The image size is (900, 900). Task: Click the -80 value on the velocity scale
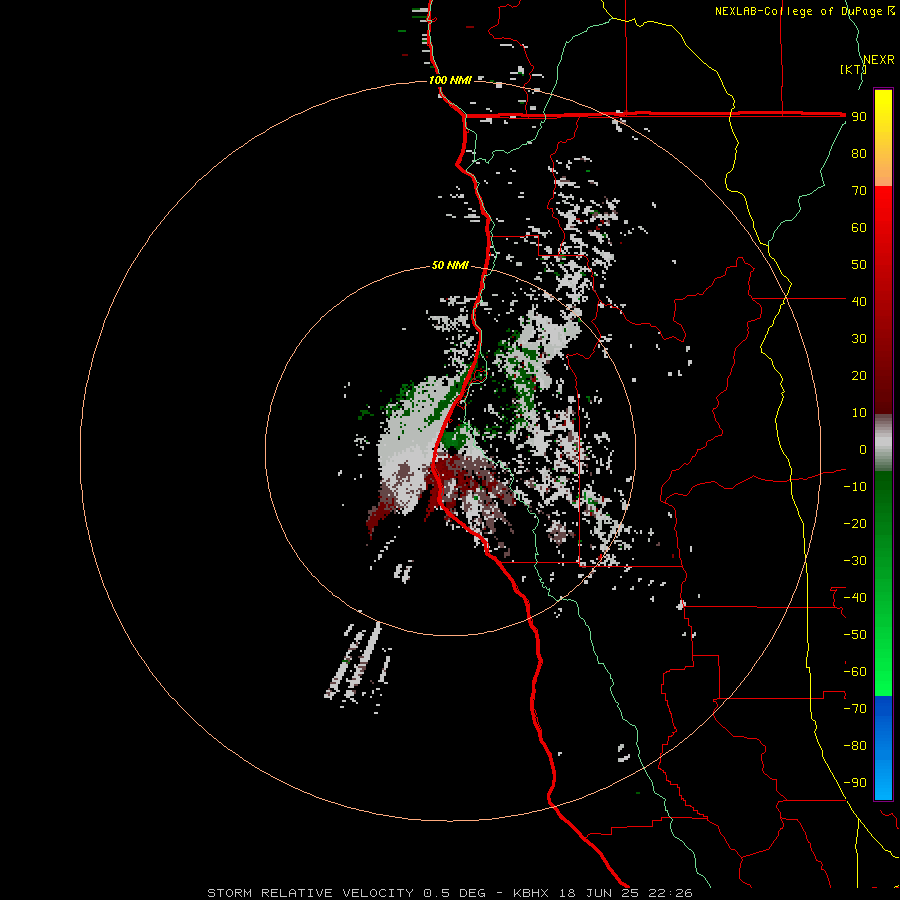pos(855,746)
